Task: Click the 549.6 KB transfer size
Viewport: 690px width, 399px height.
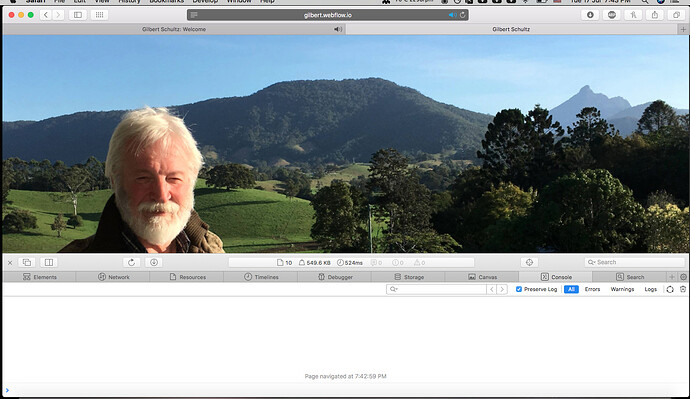Action: (x=315, y=263)
